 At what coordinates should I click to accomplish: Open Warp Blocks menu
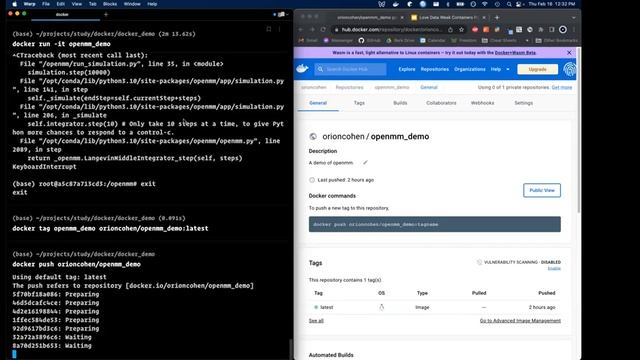pos(110,4)
